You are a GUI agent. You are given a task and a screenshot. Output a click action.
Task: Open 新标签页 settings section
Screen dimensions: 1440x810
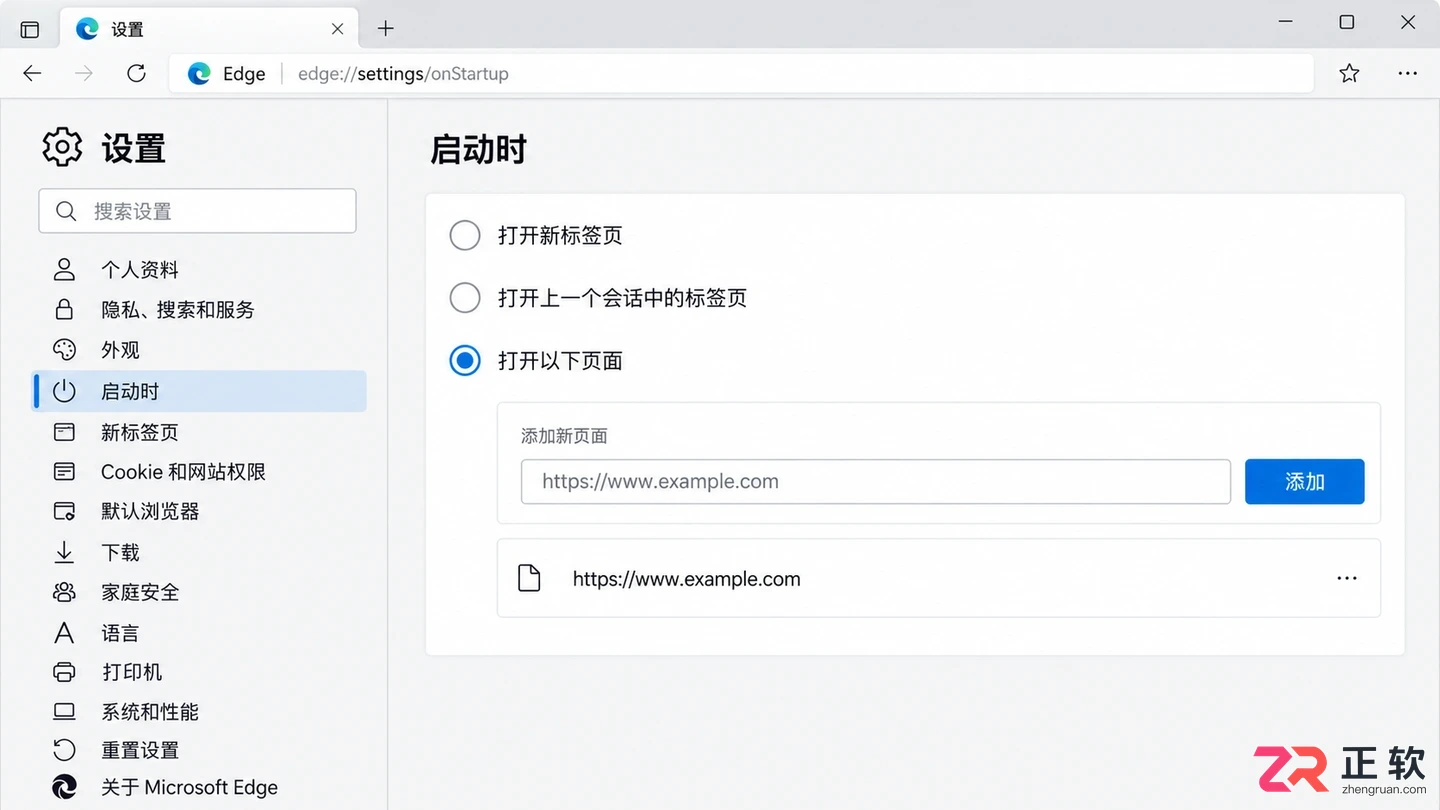coord(200,432)
